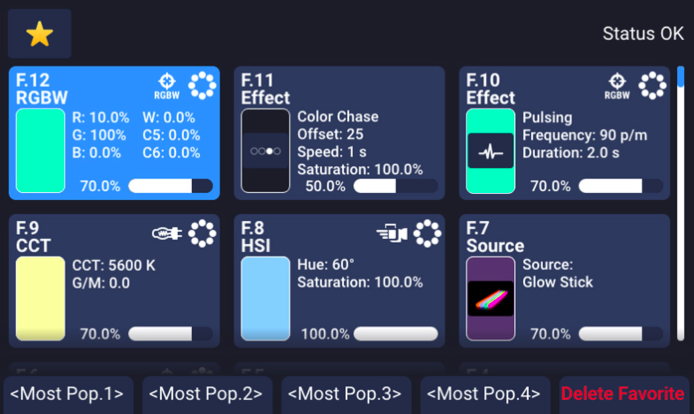The height and width of the screenshot is (414, 694).
Task: Click the F.12 RGBW 70.0% intensity bar
Action: click(170, 186)
